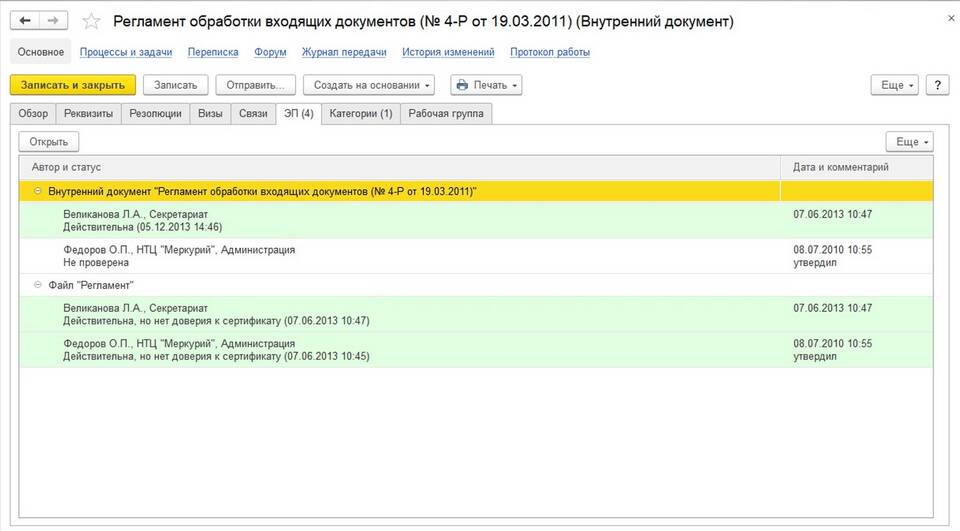Image resolution: width=960 pixels, height=531 pixels.
Task: Collapse the Внутренний документ signature group
Action: click(37, 191)
